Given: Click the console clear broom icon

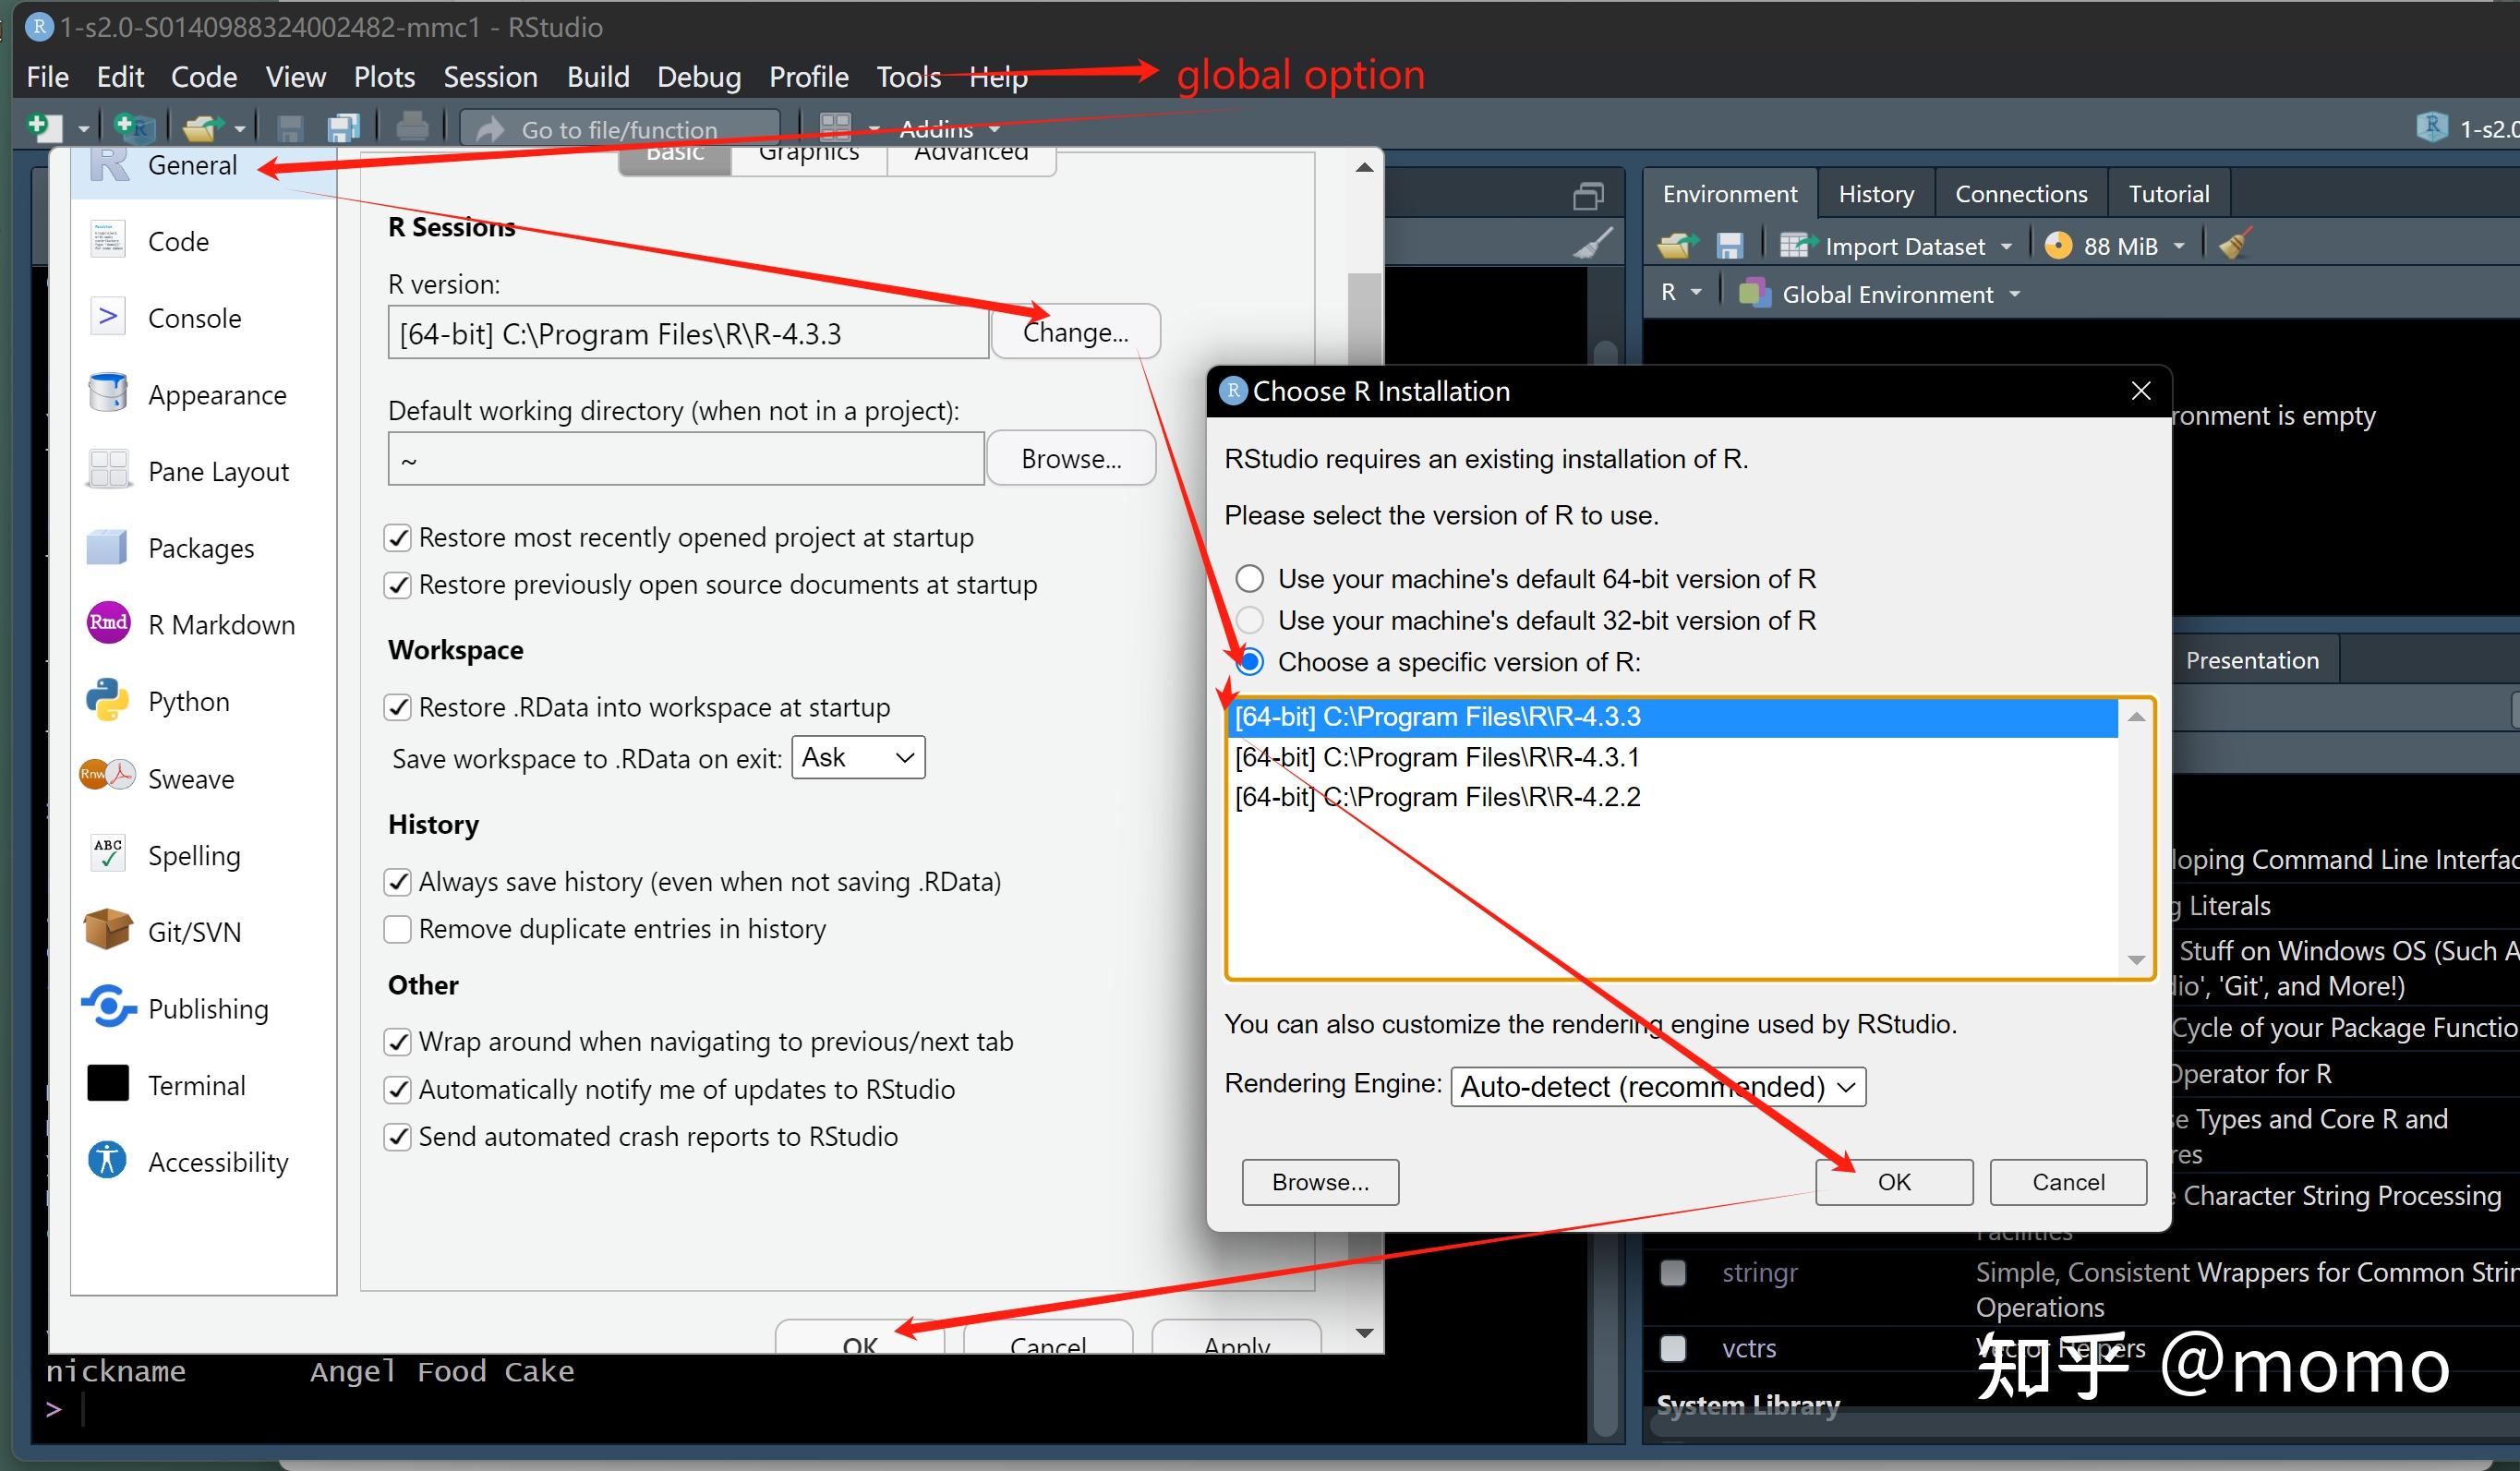Looking at the screenshot, I should click(1592, 242).
